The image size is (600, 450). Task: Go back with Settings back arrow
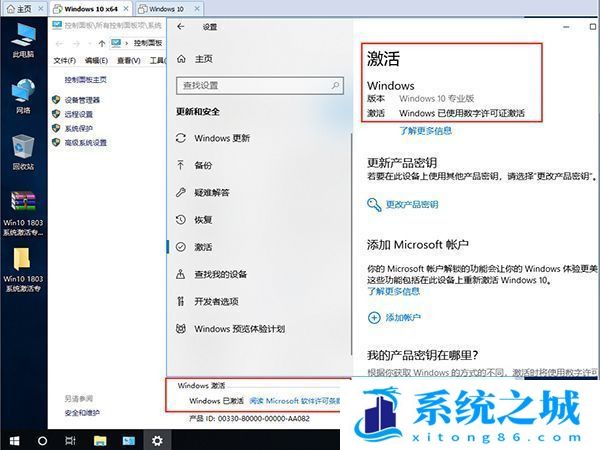[x=181, y=26]
